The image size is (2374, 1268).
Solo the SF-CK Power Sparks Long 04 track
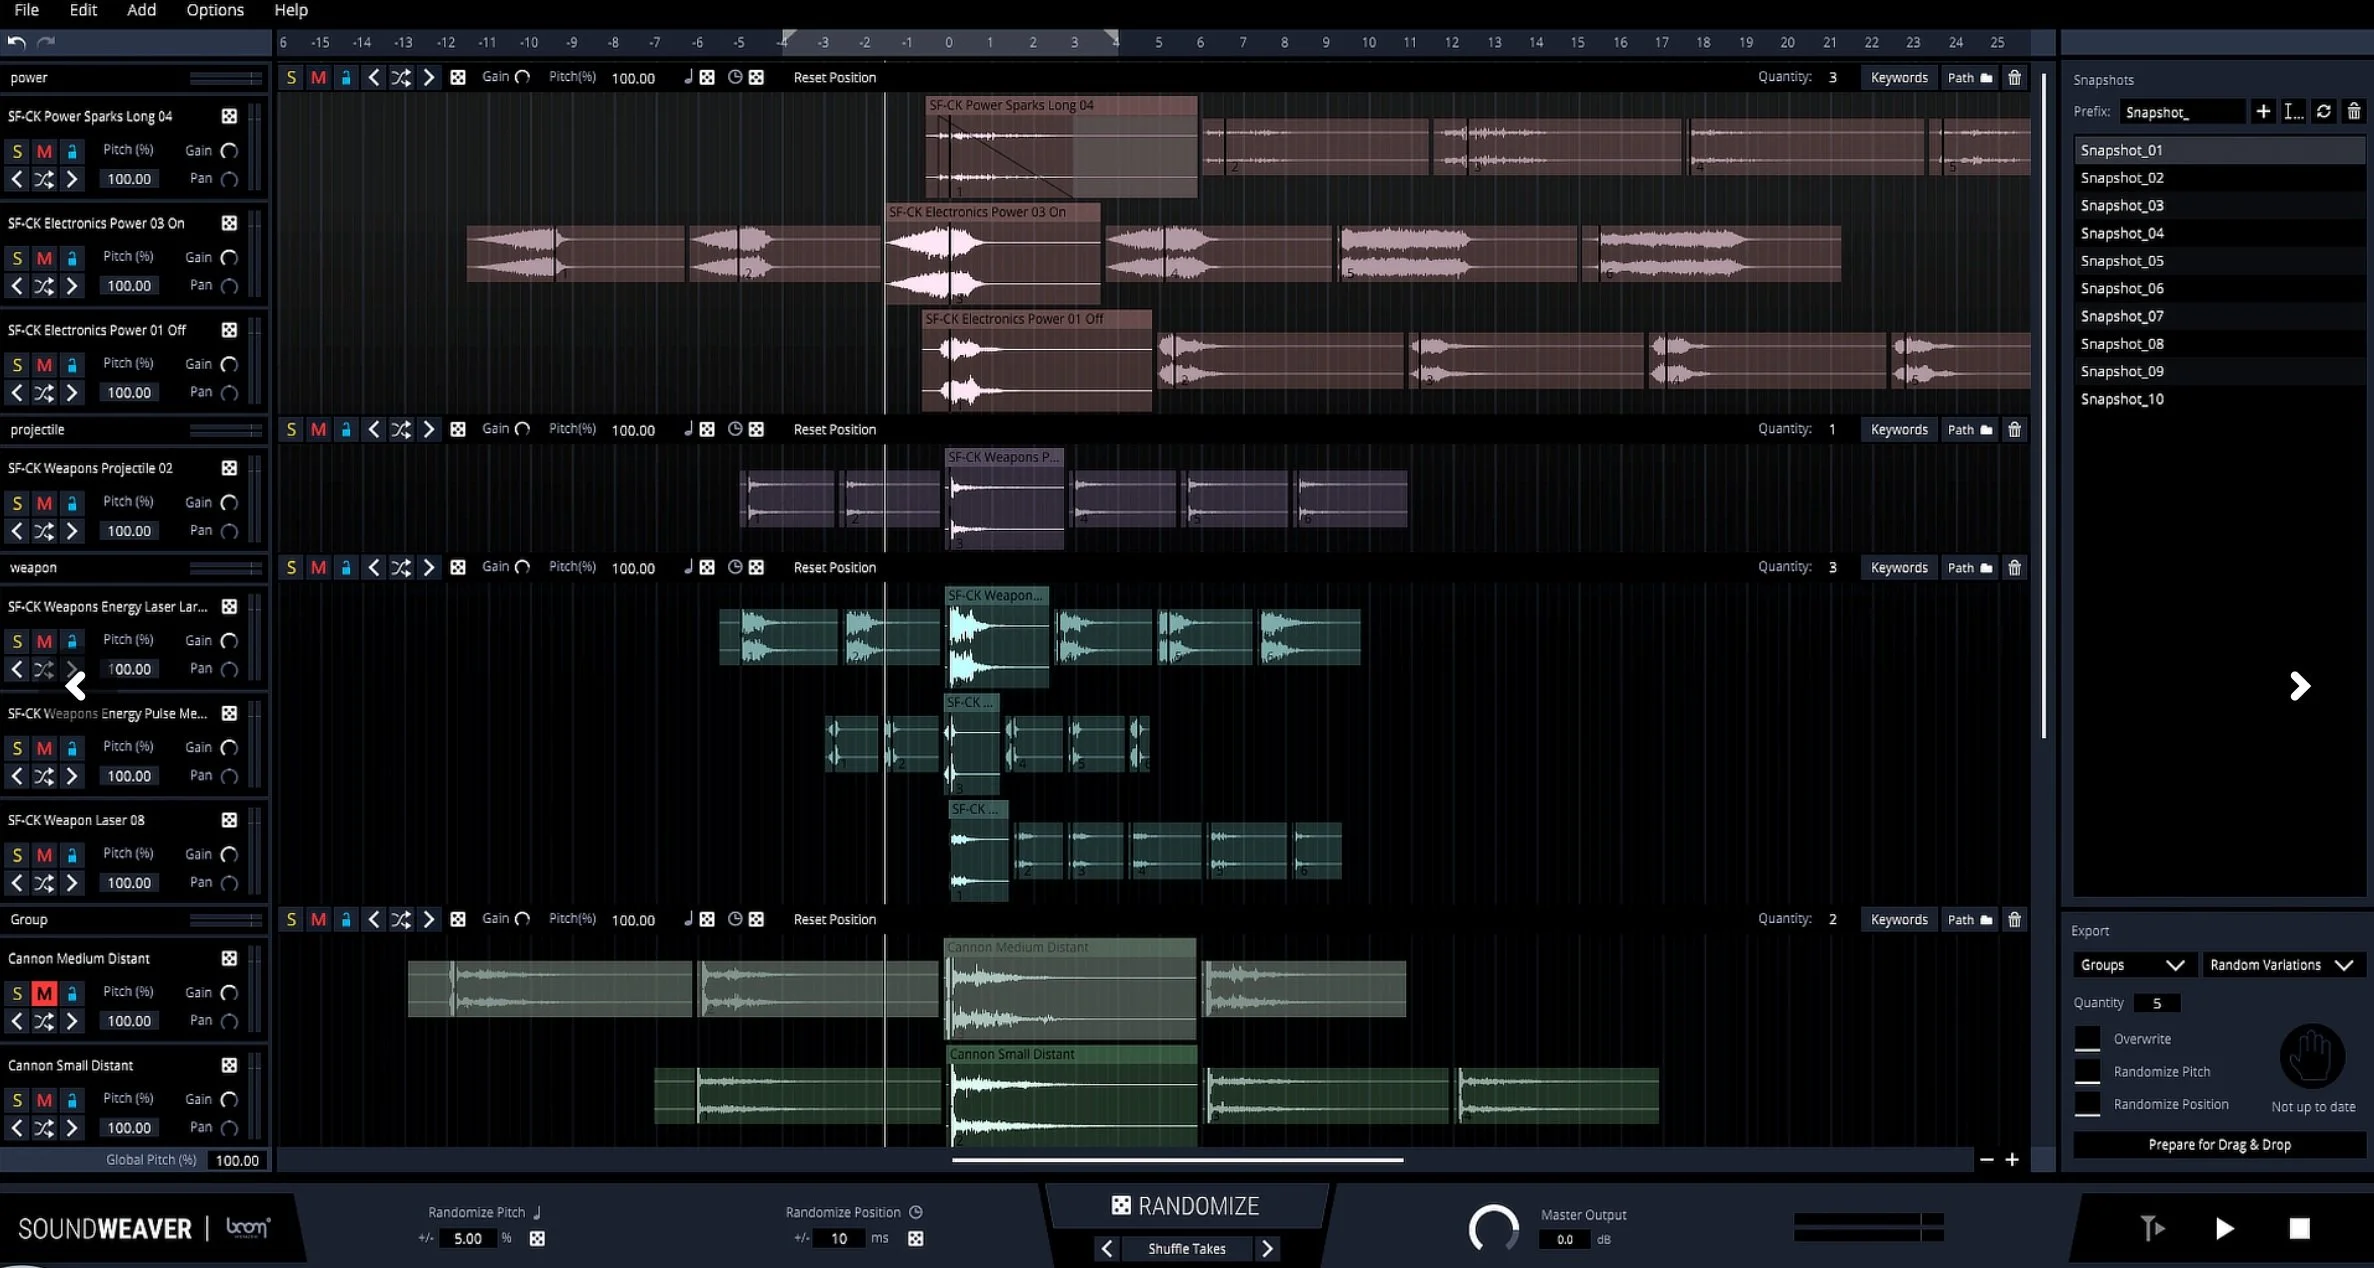click(17, 151)
